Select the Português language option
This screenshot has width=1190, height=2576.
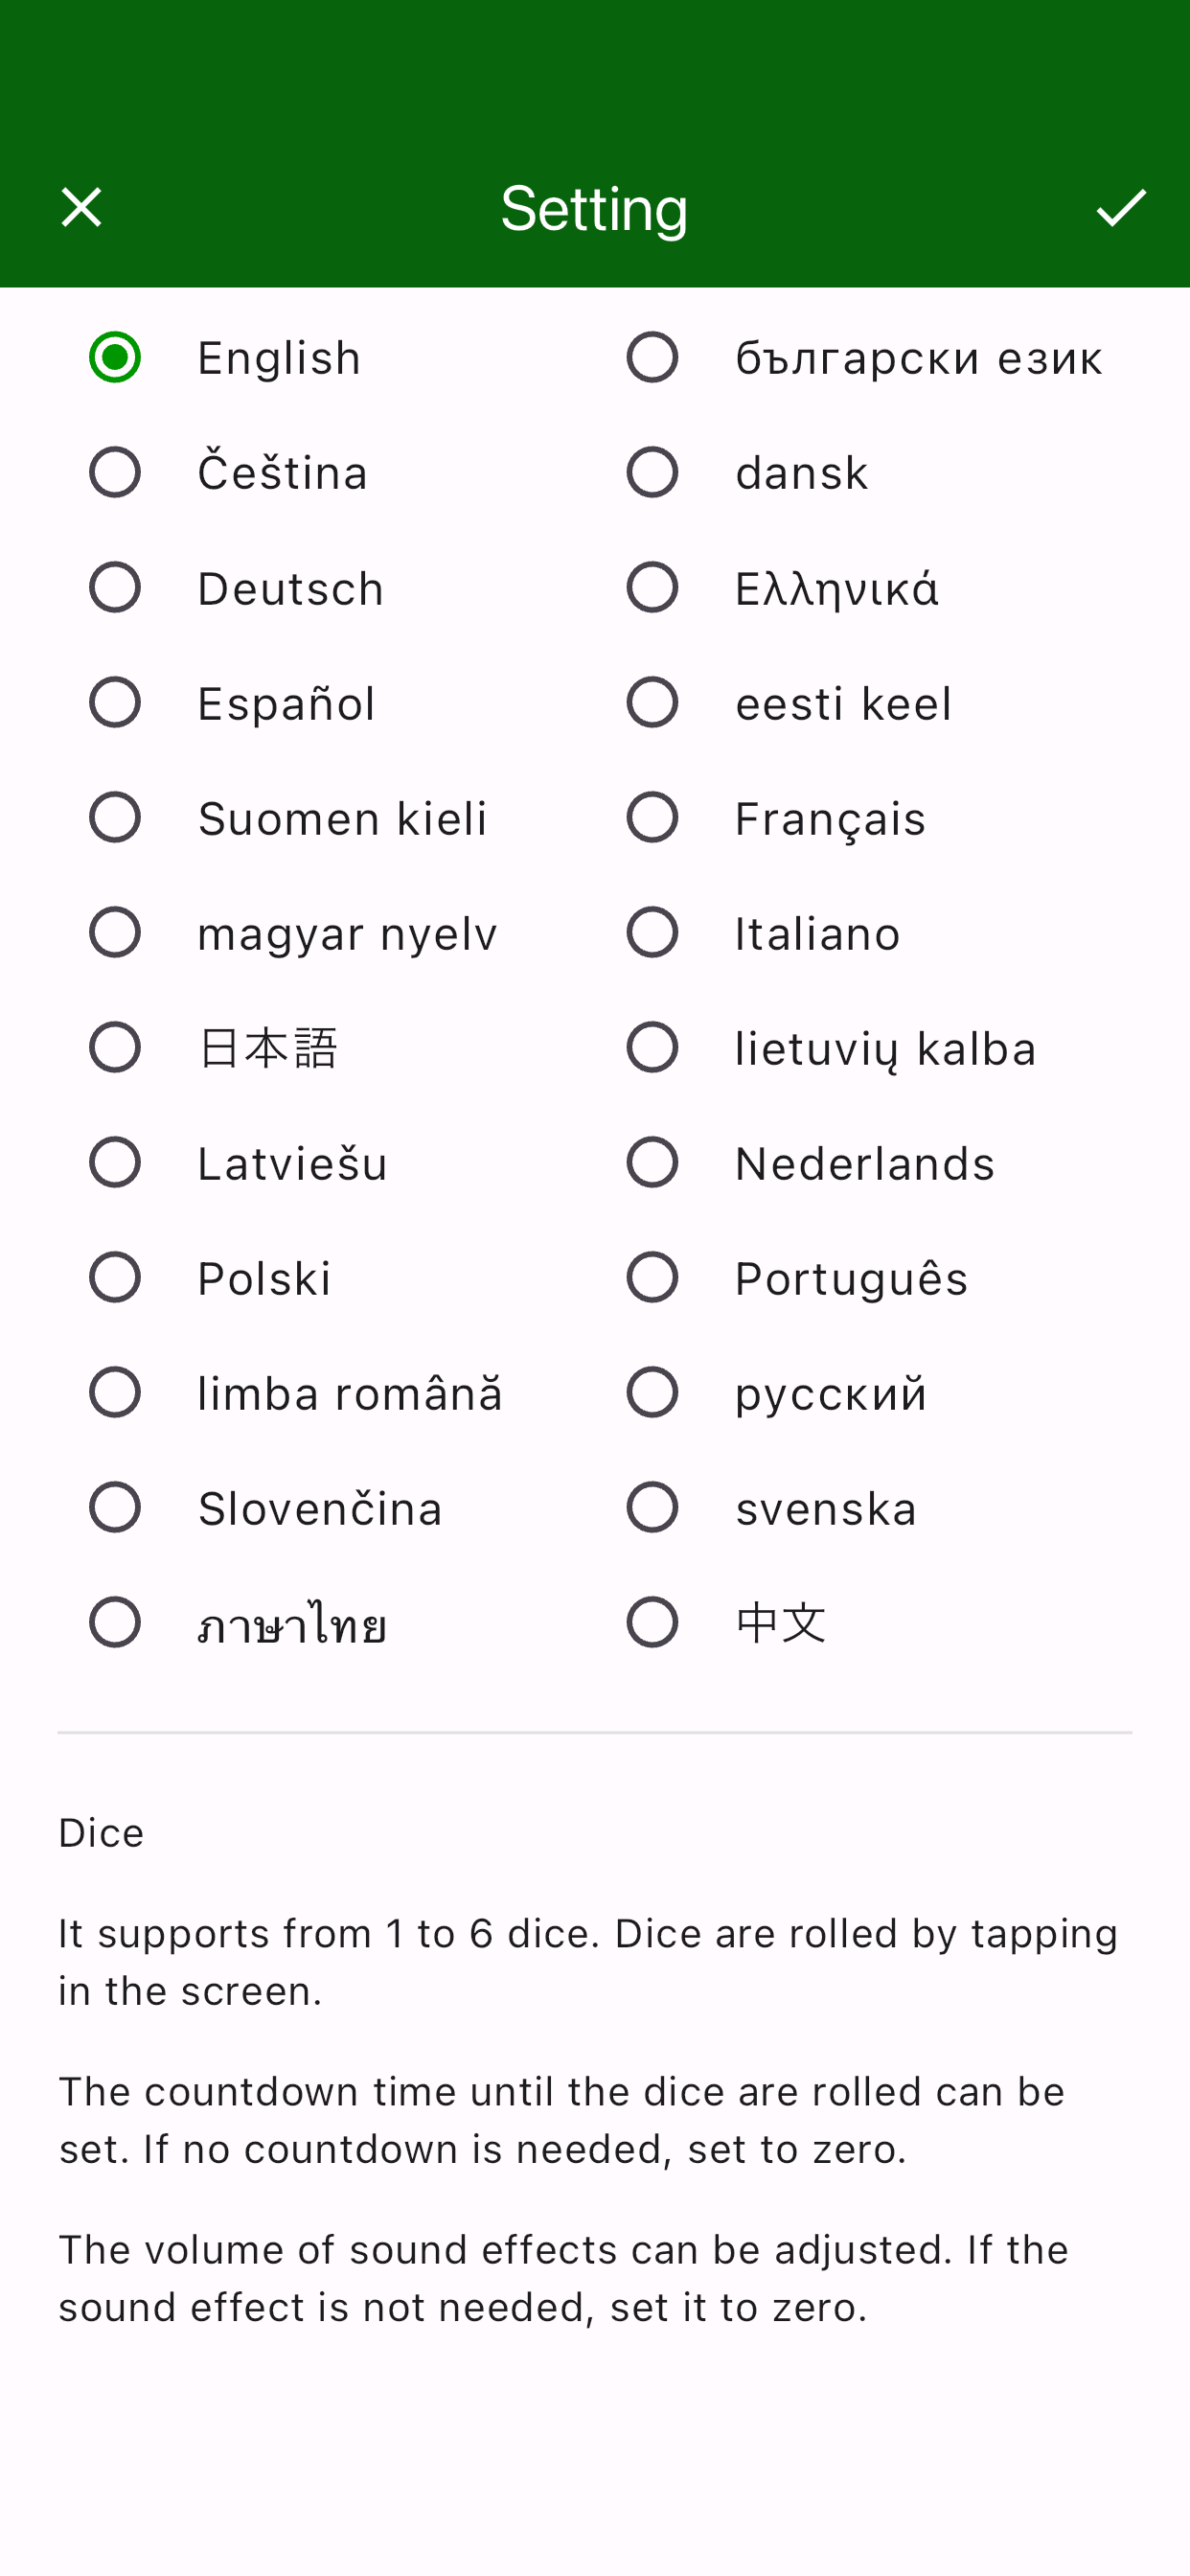[x=653, y=1277]
